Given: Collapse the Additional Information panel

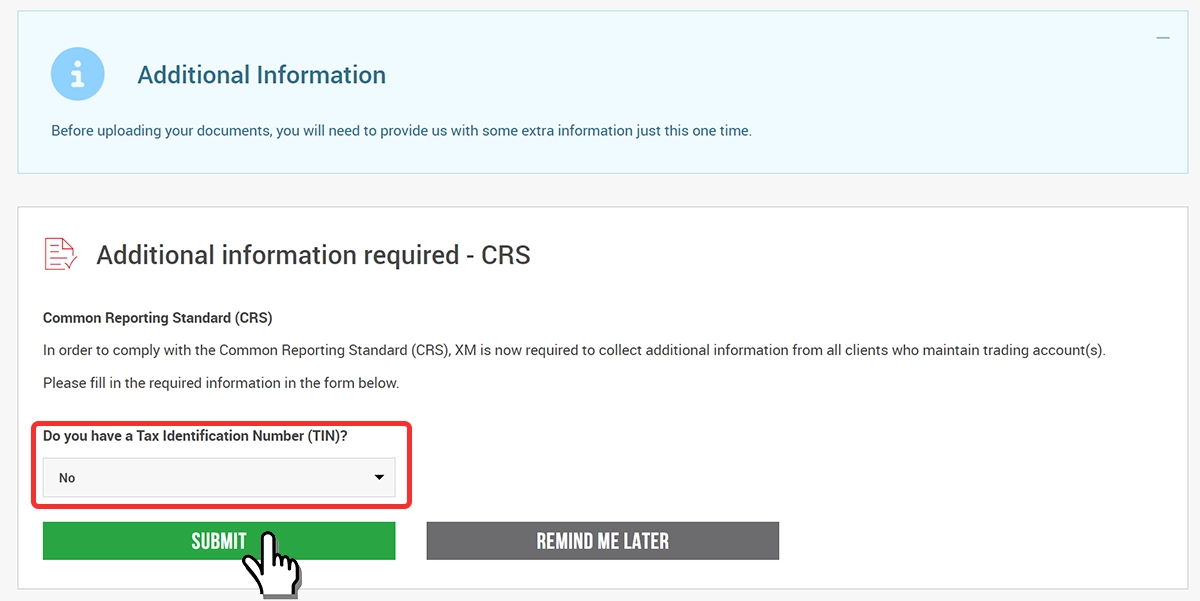Looking at the screenshot, I should coord(1163,38).
